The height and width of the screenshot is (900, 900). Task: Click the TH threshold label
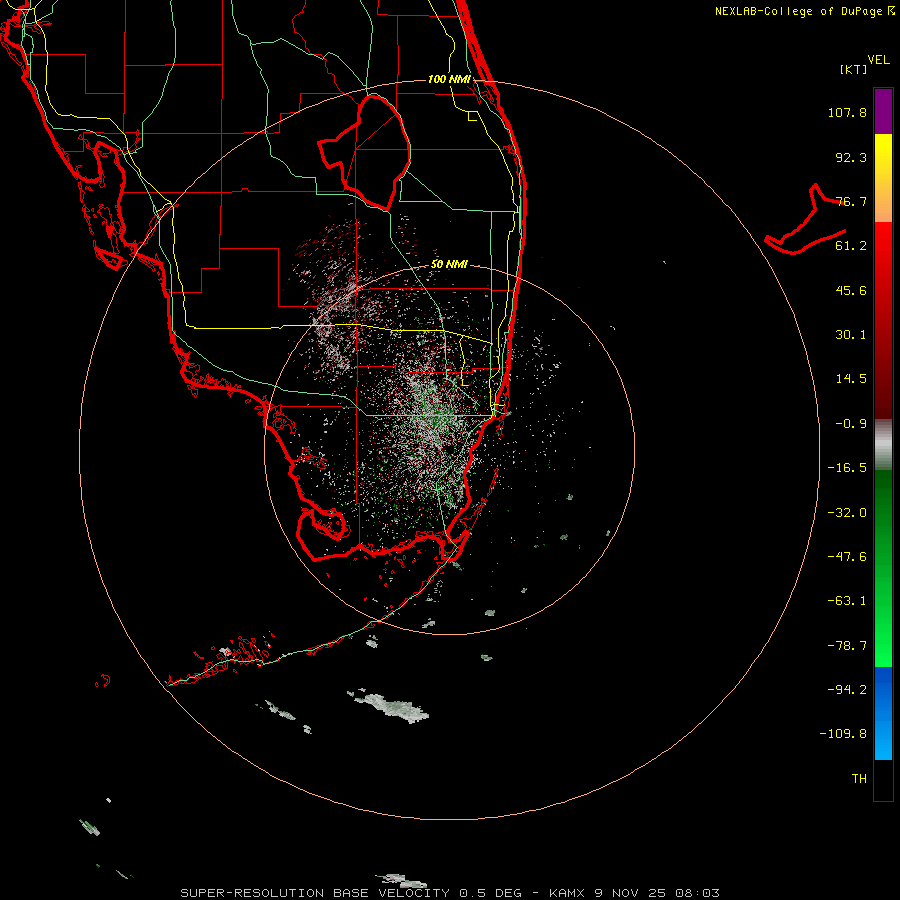[859, 779]
